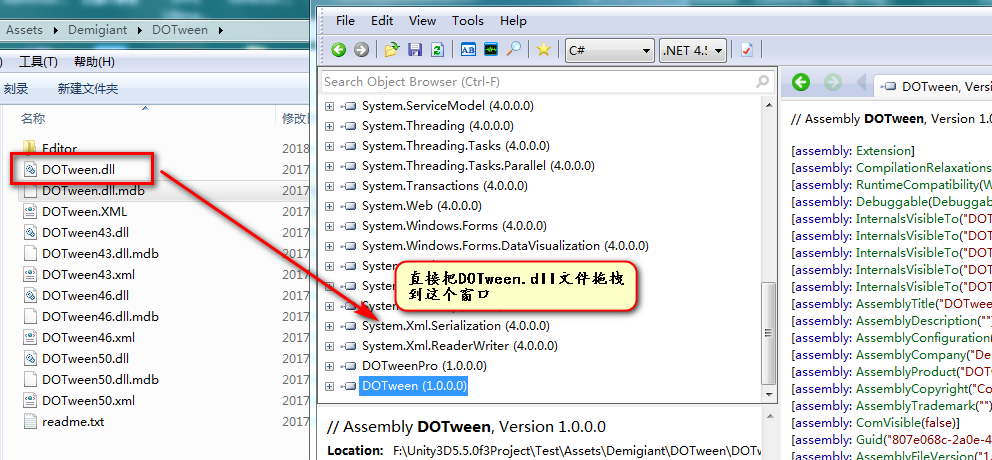Click the AssemblyTitle attribute line in the code
The width and height of the screenshot is (992, 460).
(891, 304)
